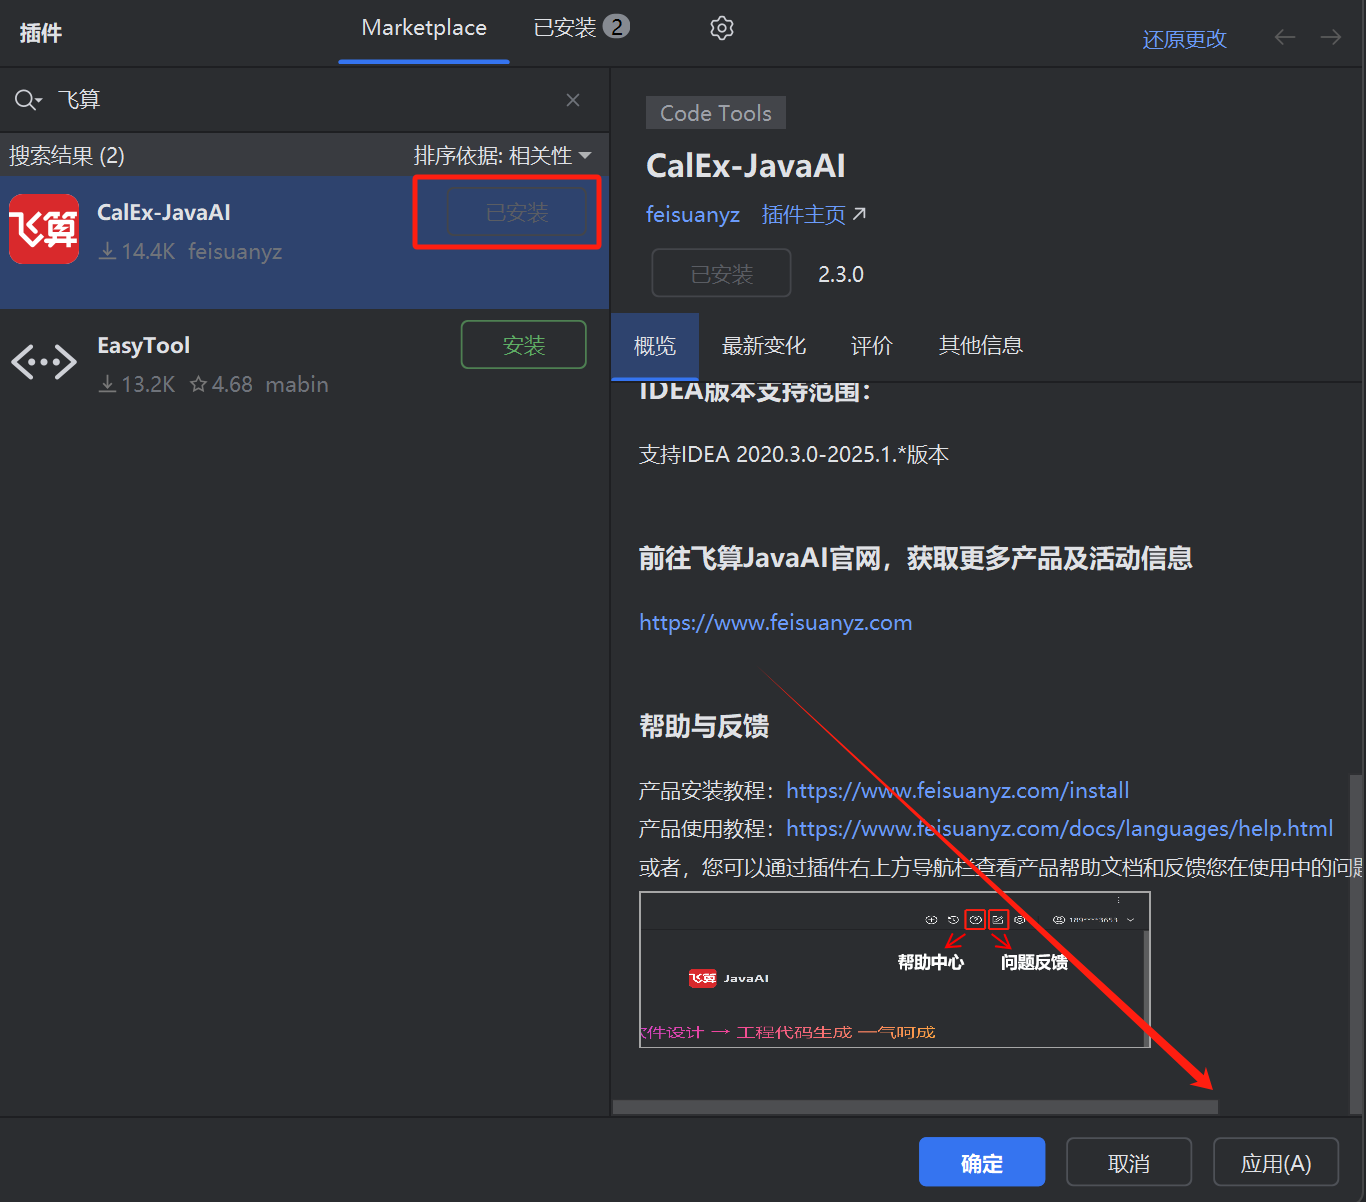Click 已安装 button in CalEx-JavaAI list row

(x=517, y=212)
